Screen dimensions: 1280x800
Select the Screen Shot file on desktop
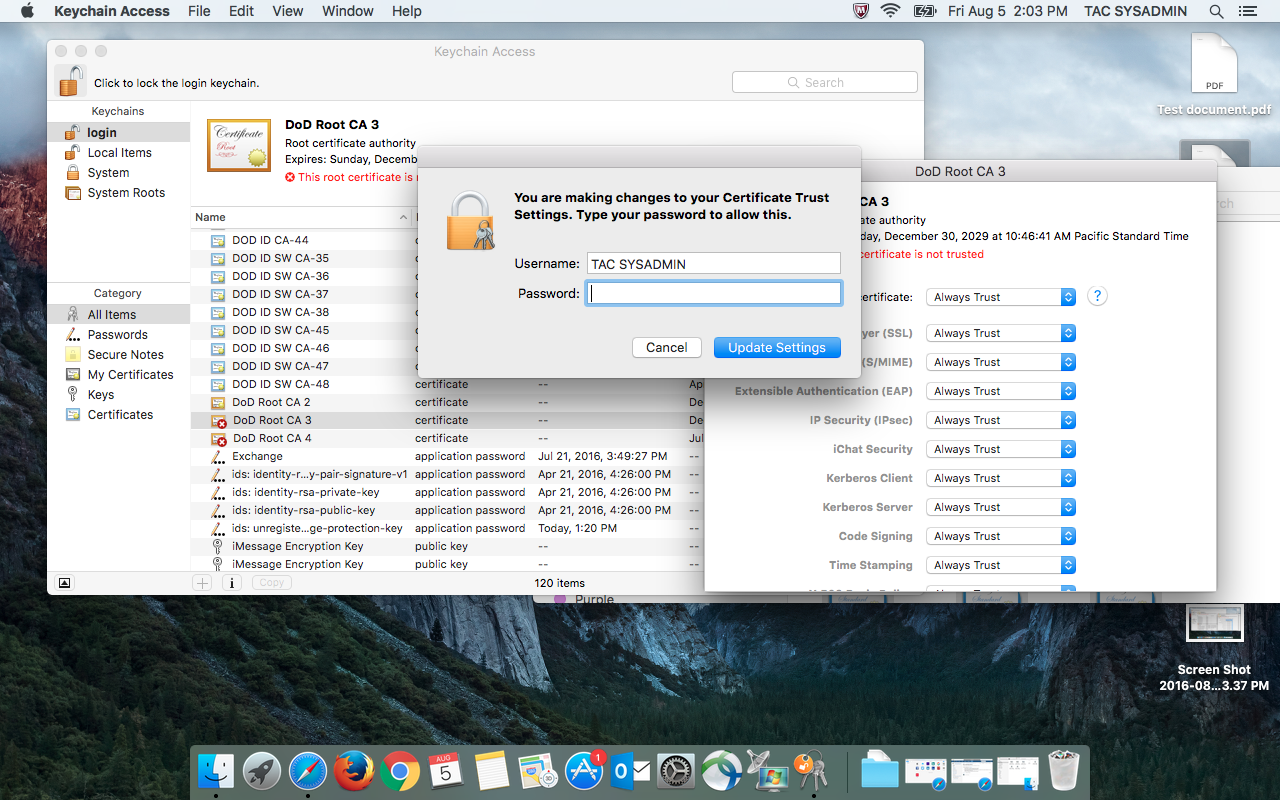[x=1214, y=647]
